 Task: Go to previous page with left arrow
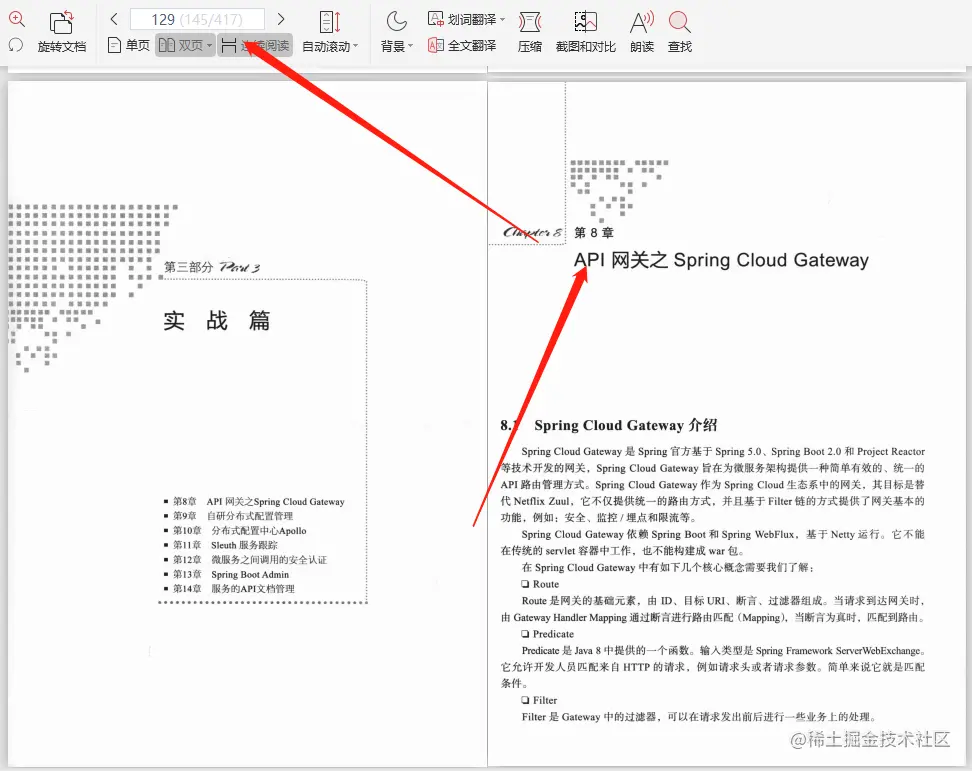(114, 19)
